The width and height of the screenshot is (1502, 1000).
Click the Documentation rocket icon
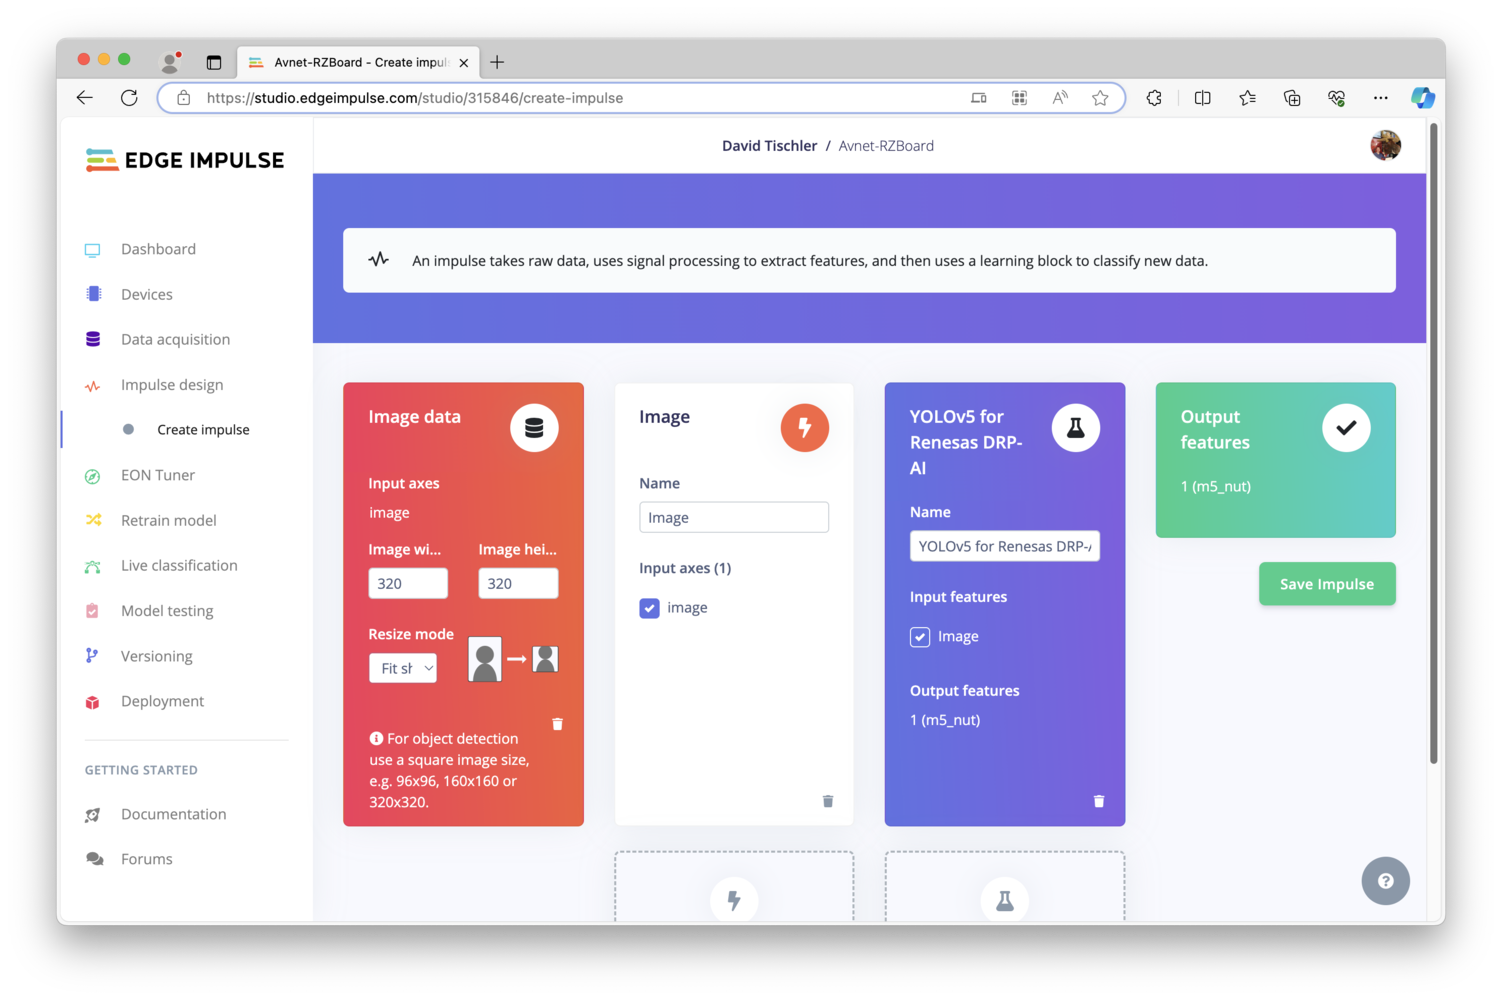93,815
